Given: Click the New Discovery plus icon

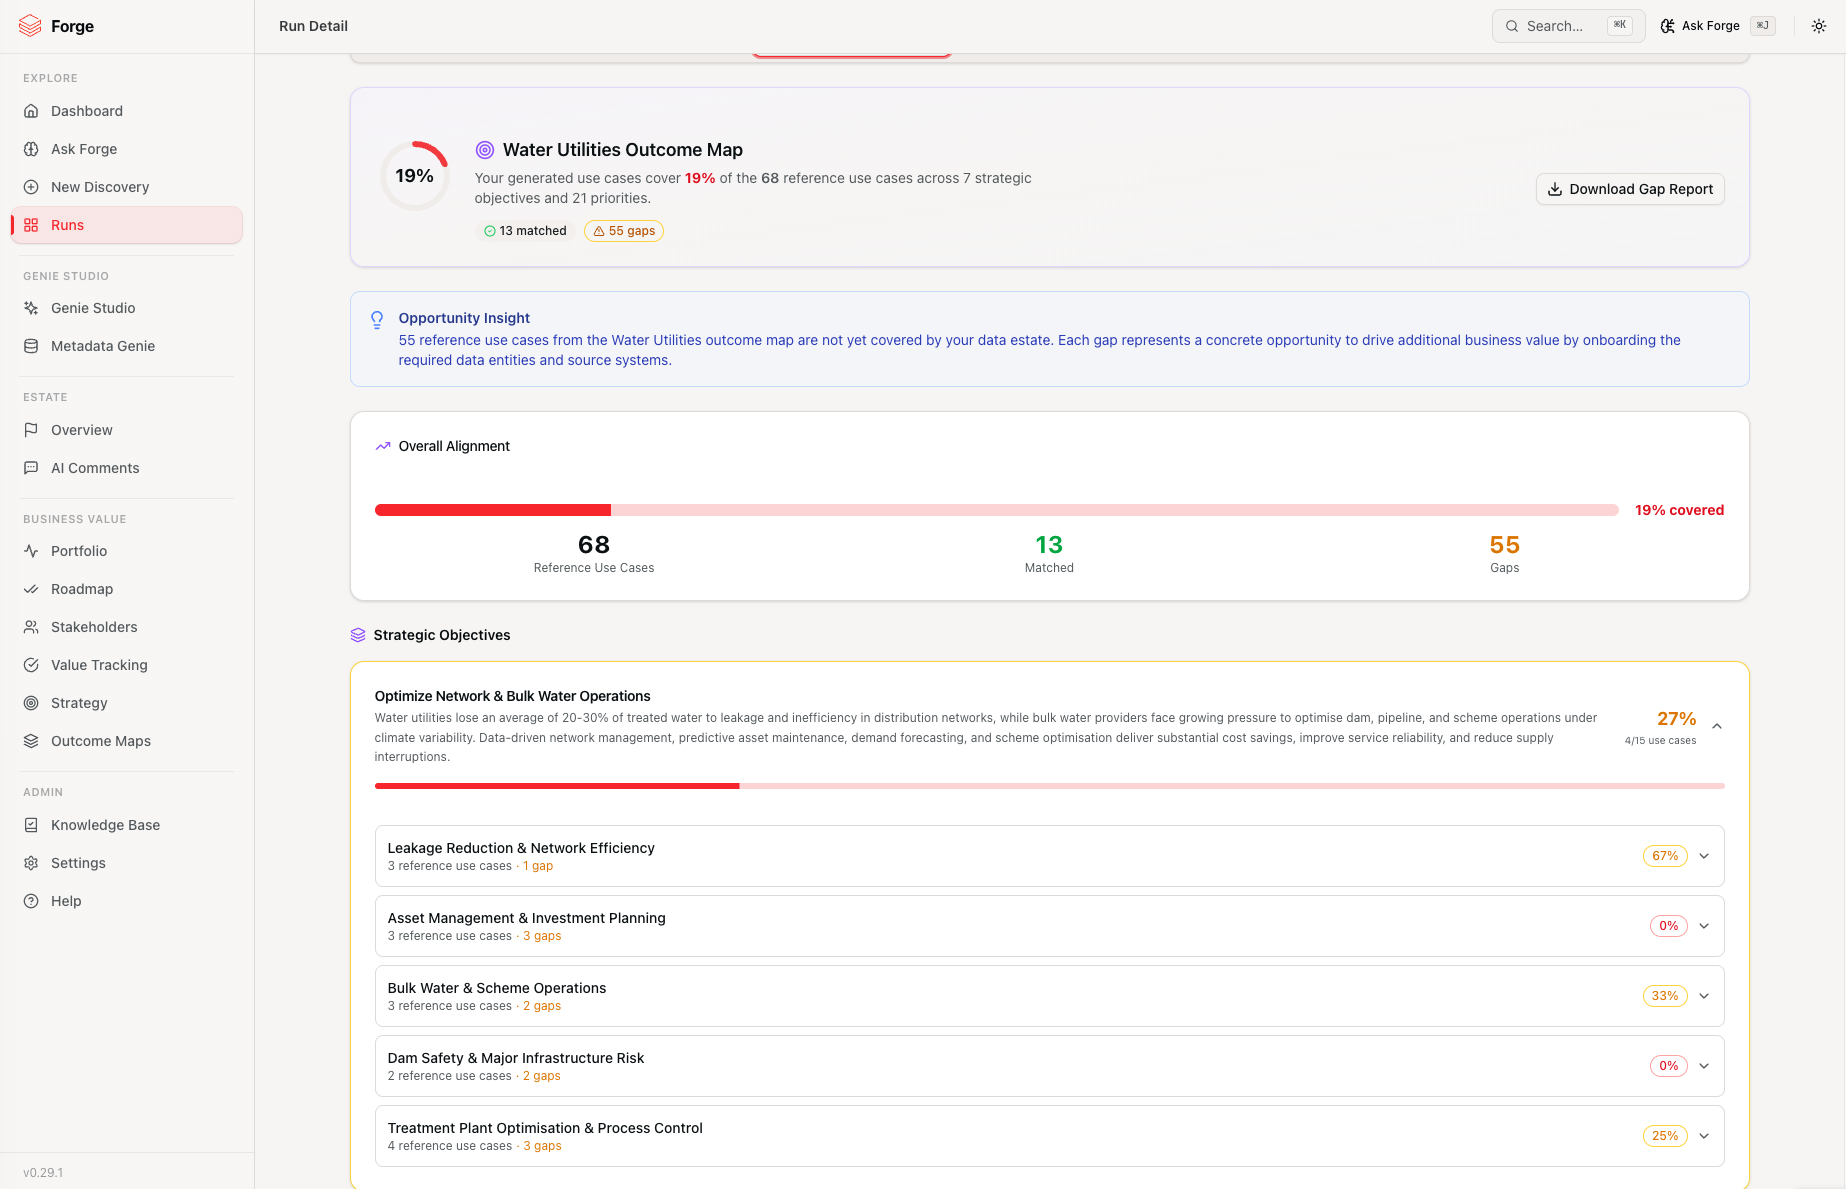Looking at the screenshot, I should [x=31, y=187].
